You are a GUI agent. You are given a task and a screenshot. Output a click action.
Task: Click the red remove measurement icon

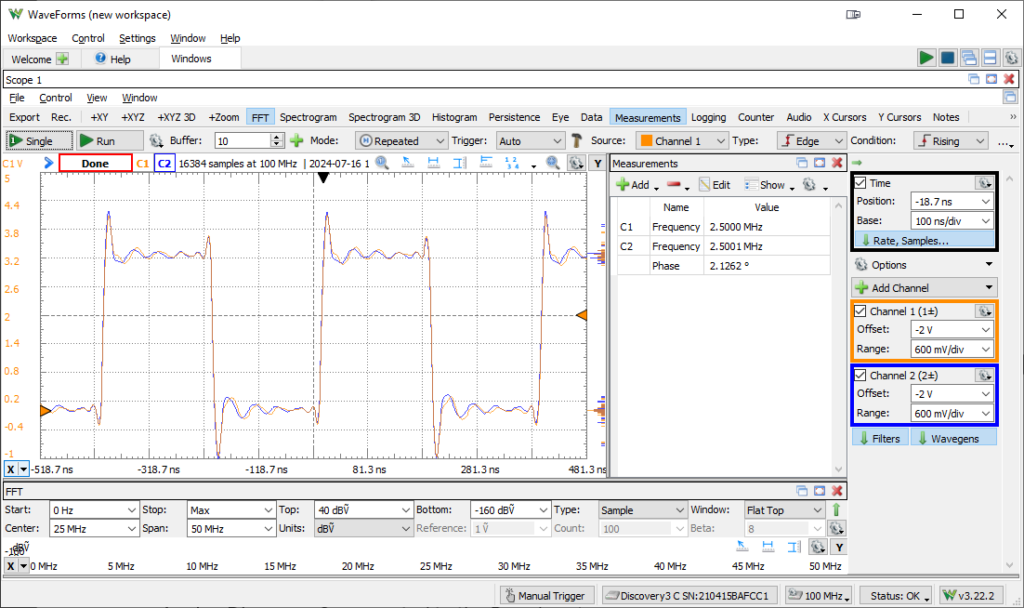point(673,185)
